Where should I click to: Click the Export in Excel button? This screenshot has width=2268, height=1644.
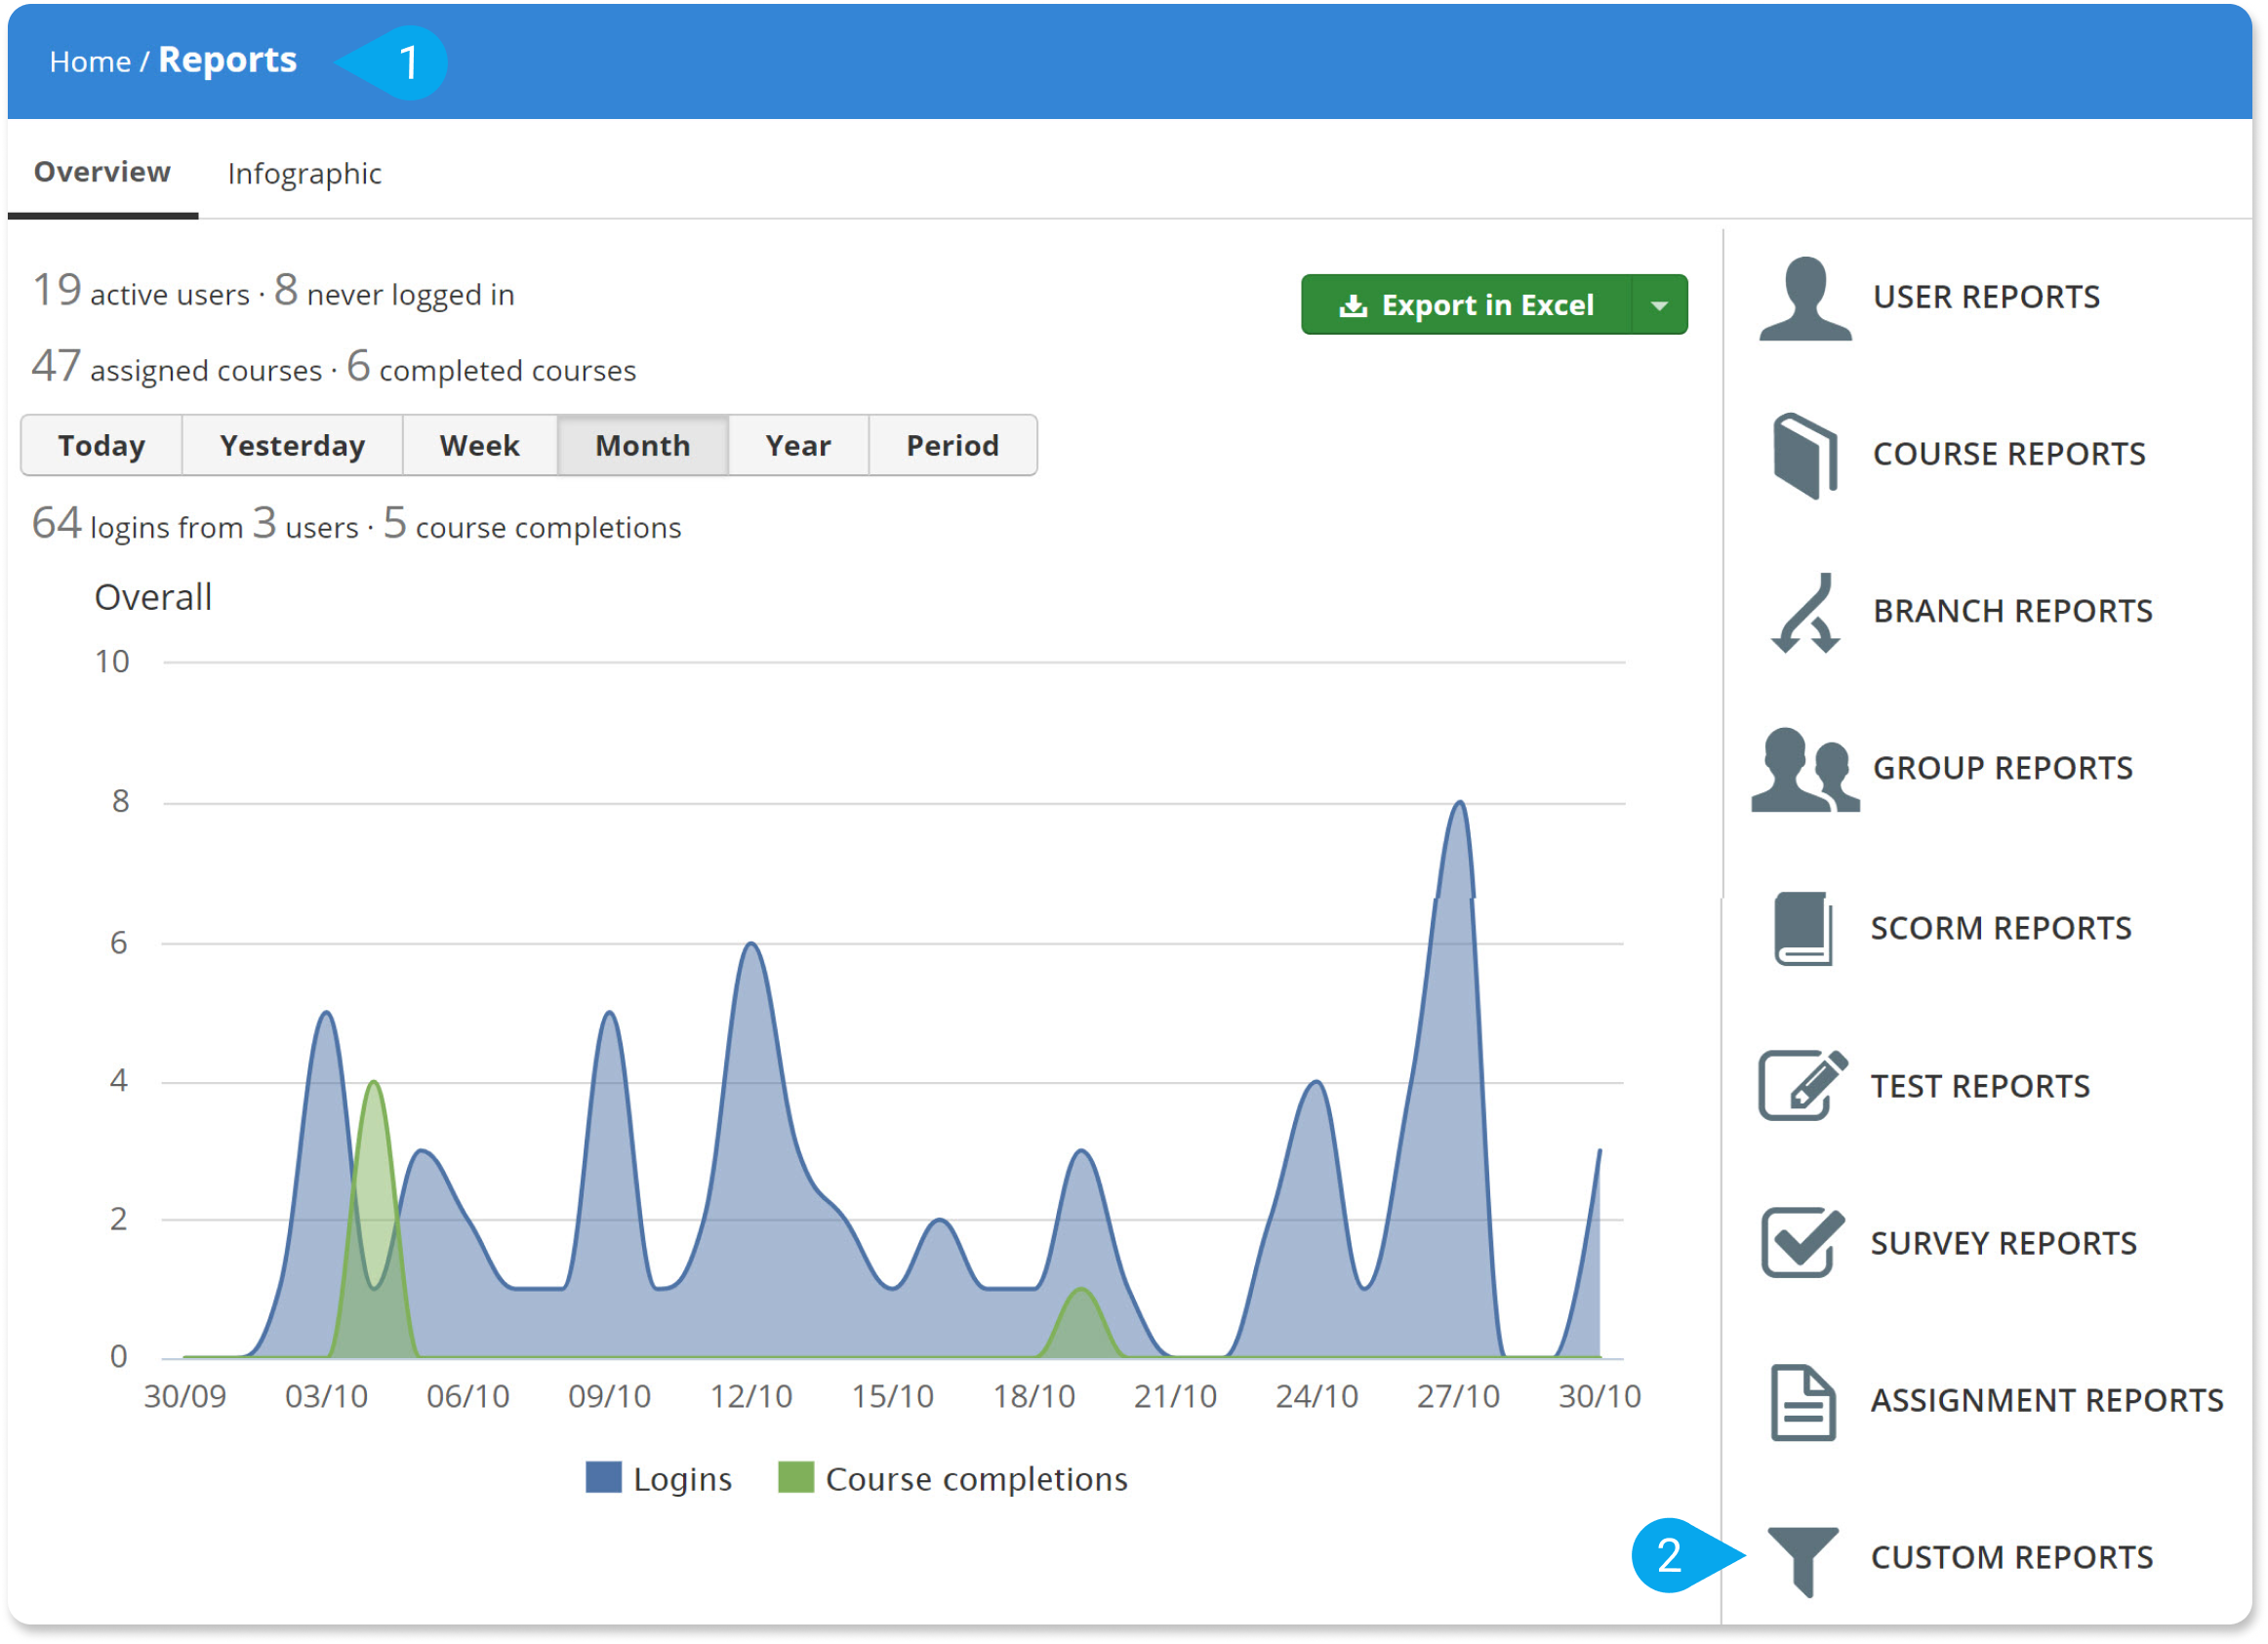point(1466,305)
